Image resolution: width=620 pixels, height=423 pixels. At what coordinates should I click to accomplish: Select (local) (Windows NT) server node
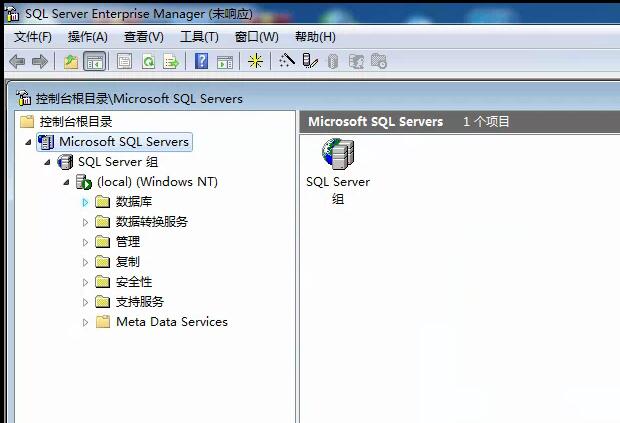click(157, 182)
